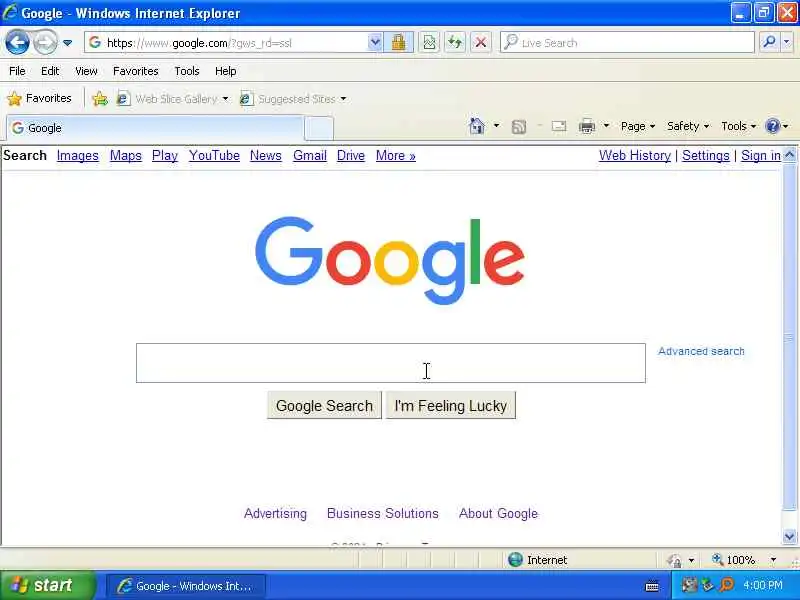Click the Print icon
800x600 pixels.
[587, 126]
